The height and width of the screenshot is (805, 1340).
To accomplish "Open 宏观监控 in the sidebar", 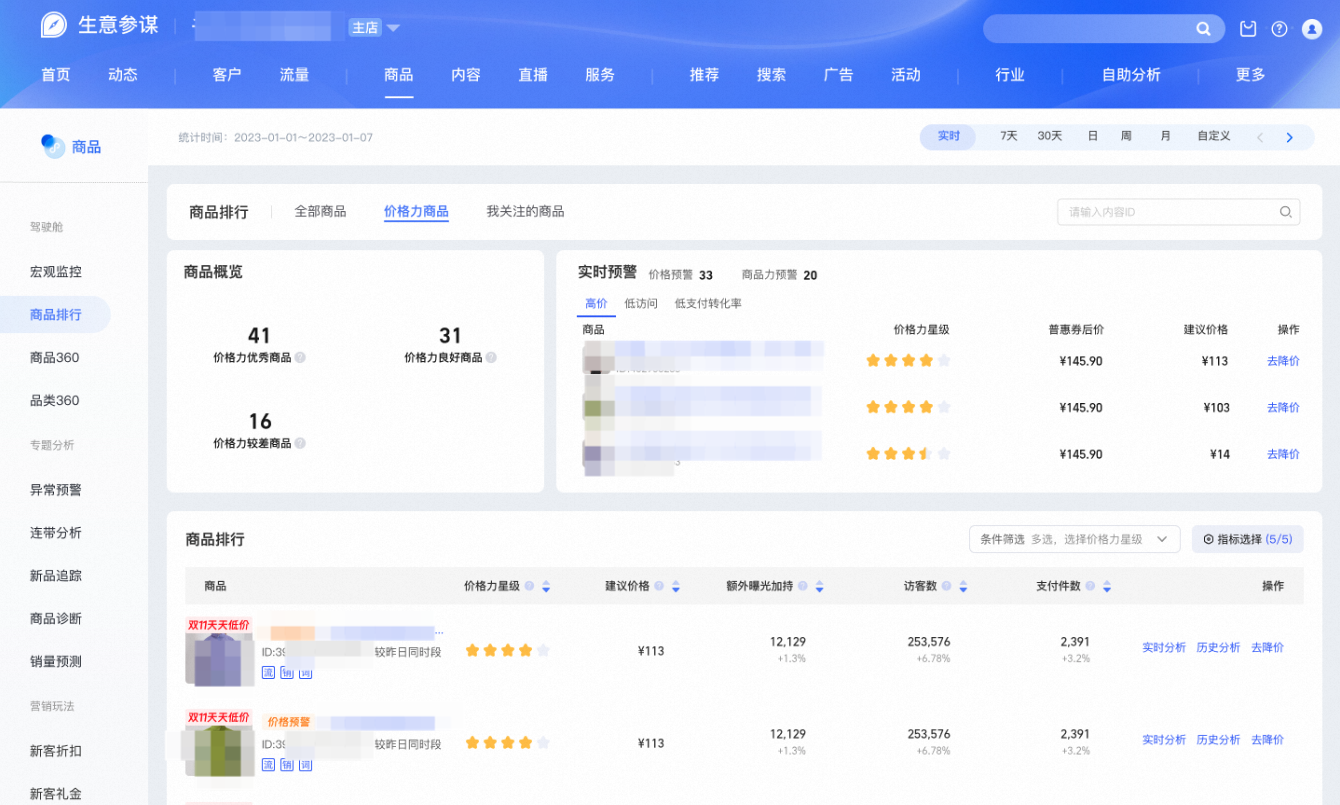I will (56, 271).
